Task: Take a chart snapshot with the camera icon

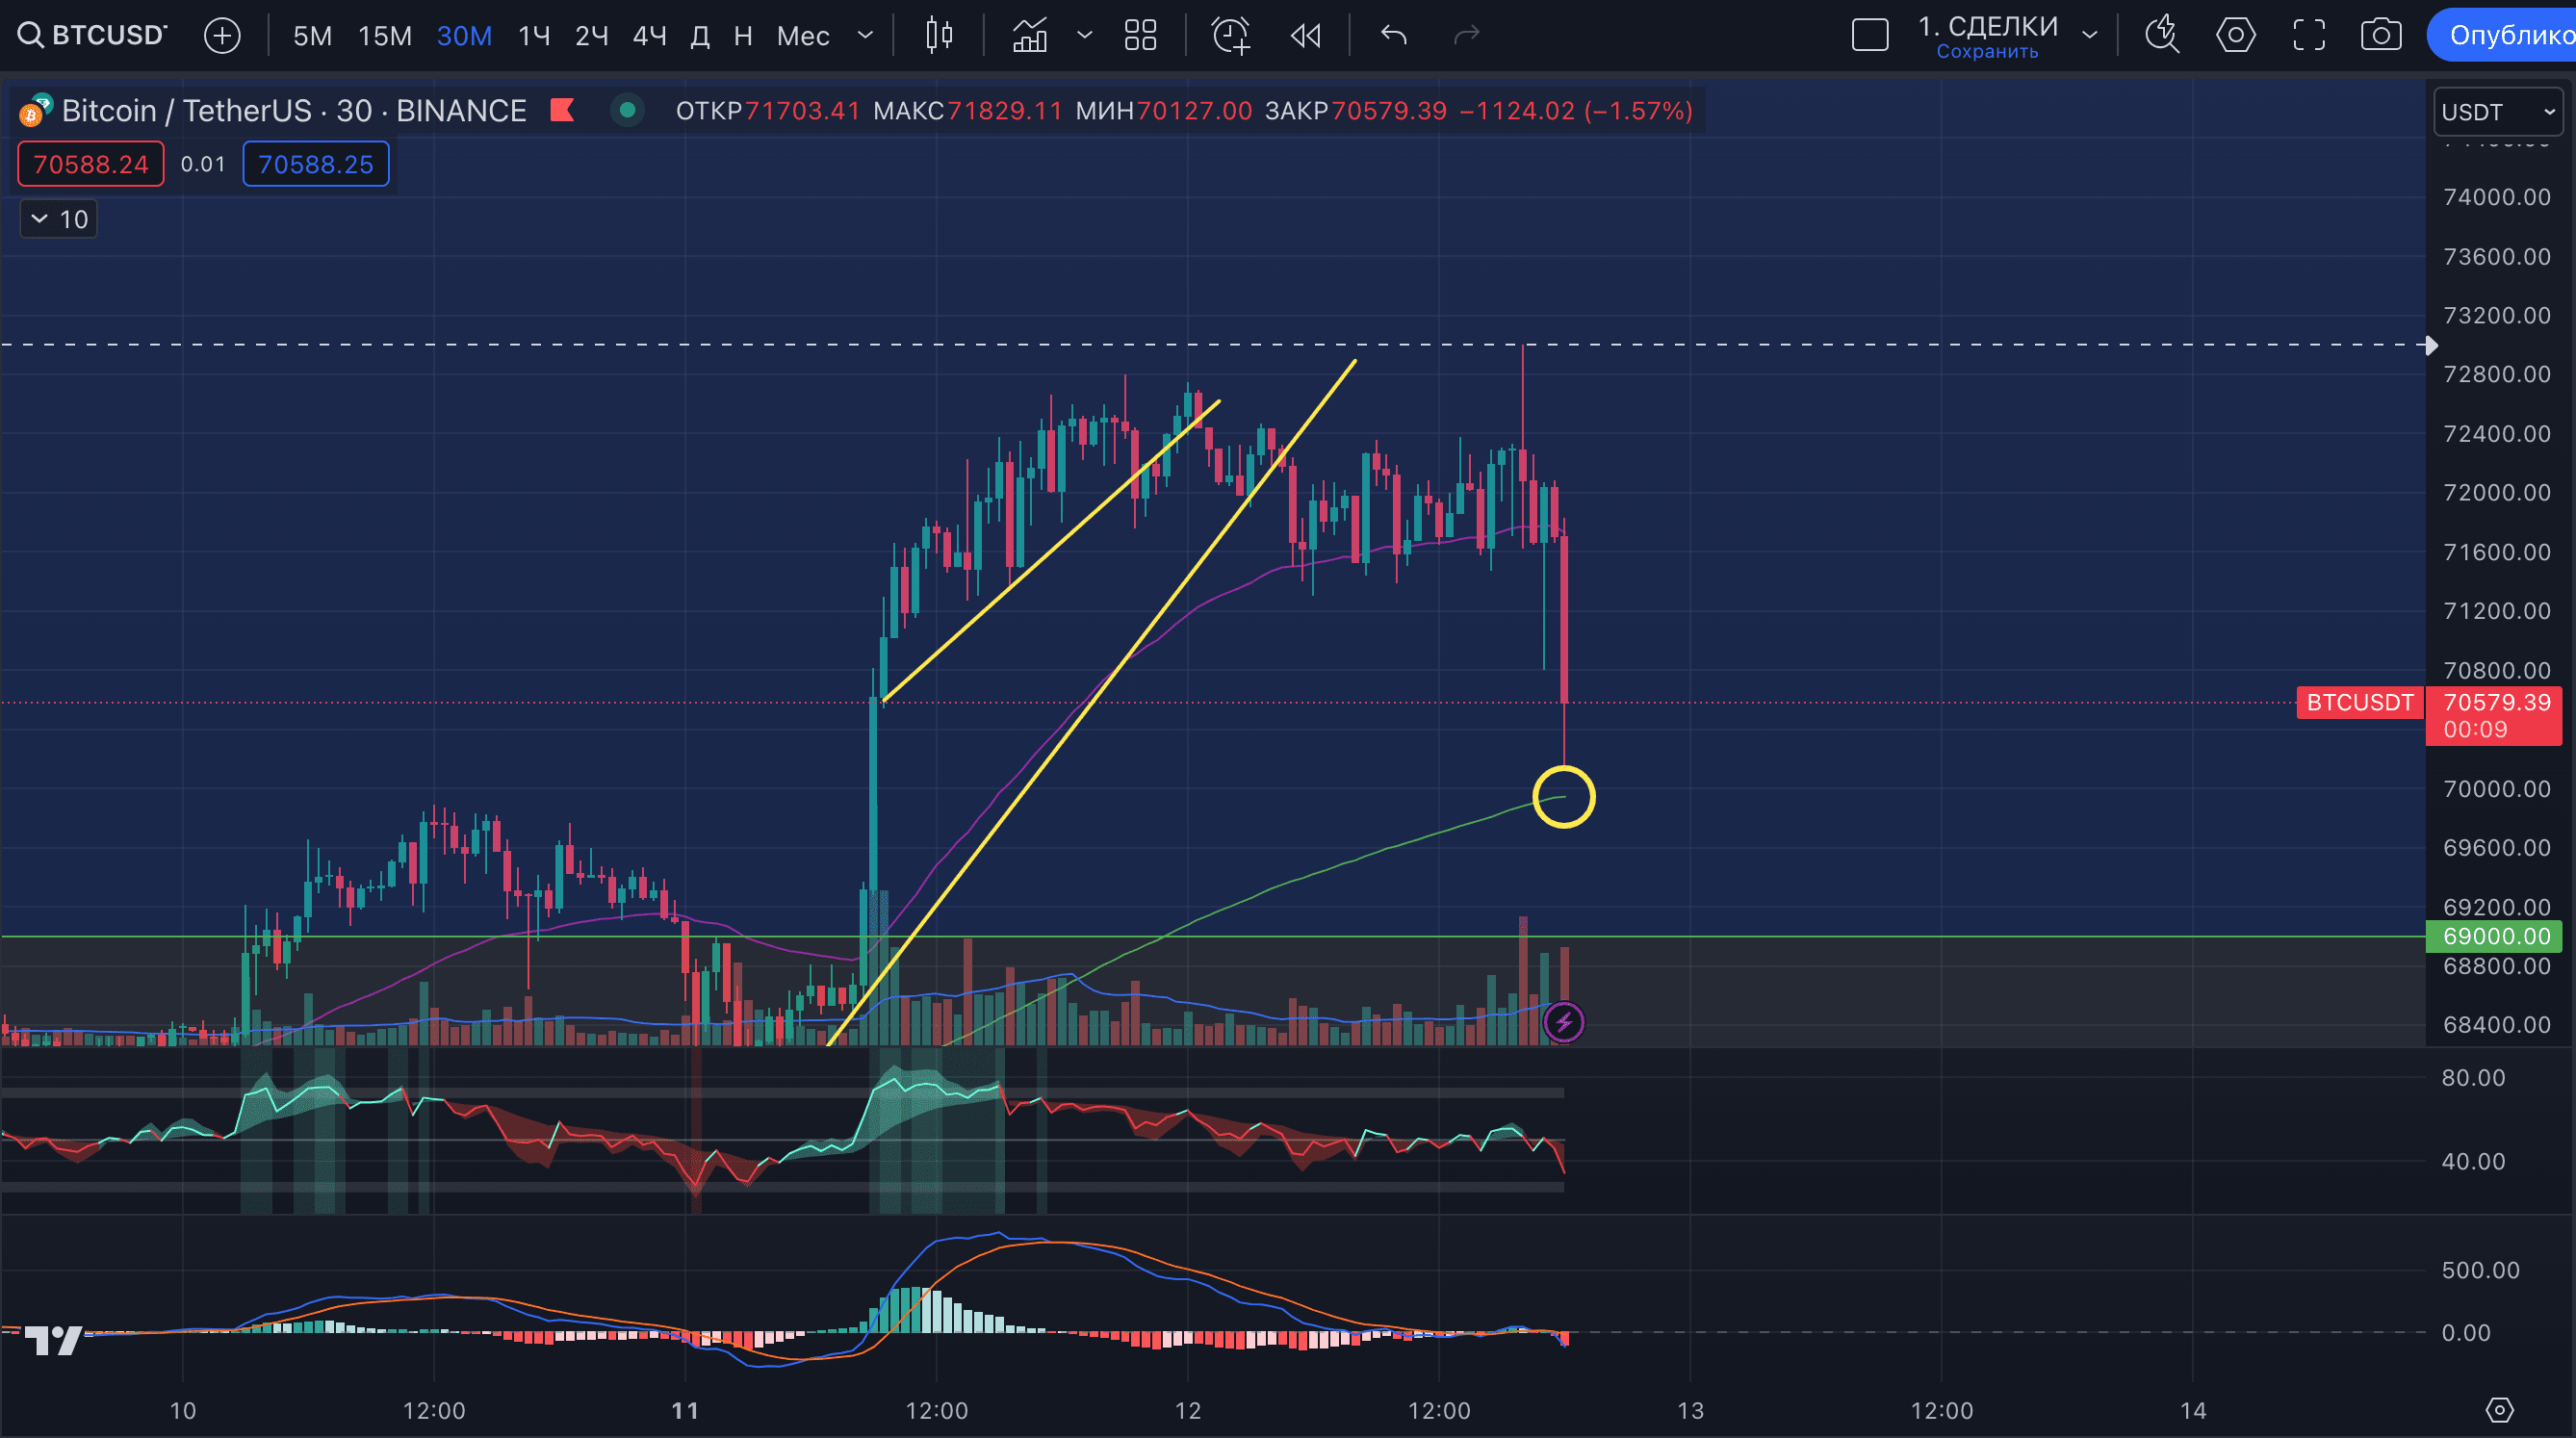Action: coord(2381,34)
